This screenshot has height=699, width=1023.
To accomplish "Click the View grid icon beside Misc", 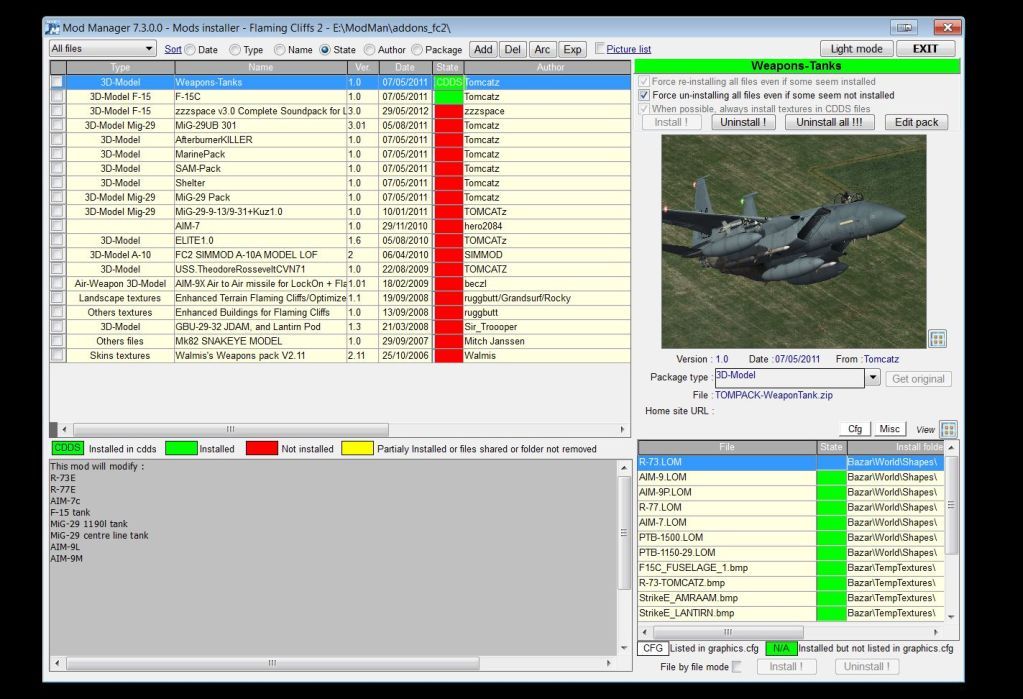I will [947, 429].
